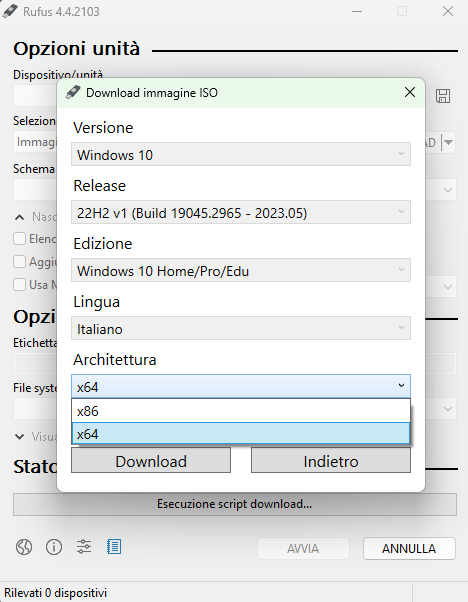468x602 pixels.
Task: Toggle the Elenc... checkbox in the Rufus window
Action: 20,238
